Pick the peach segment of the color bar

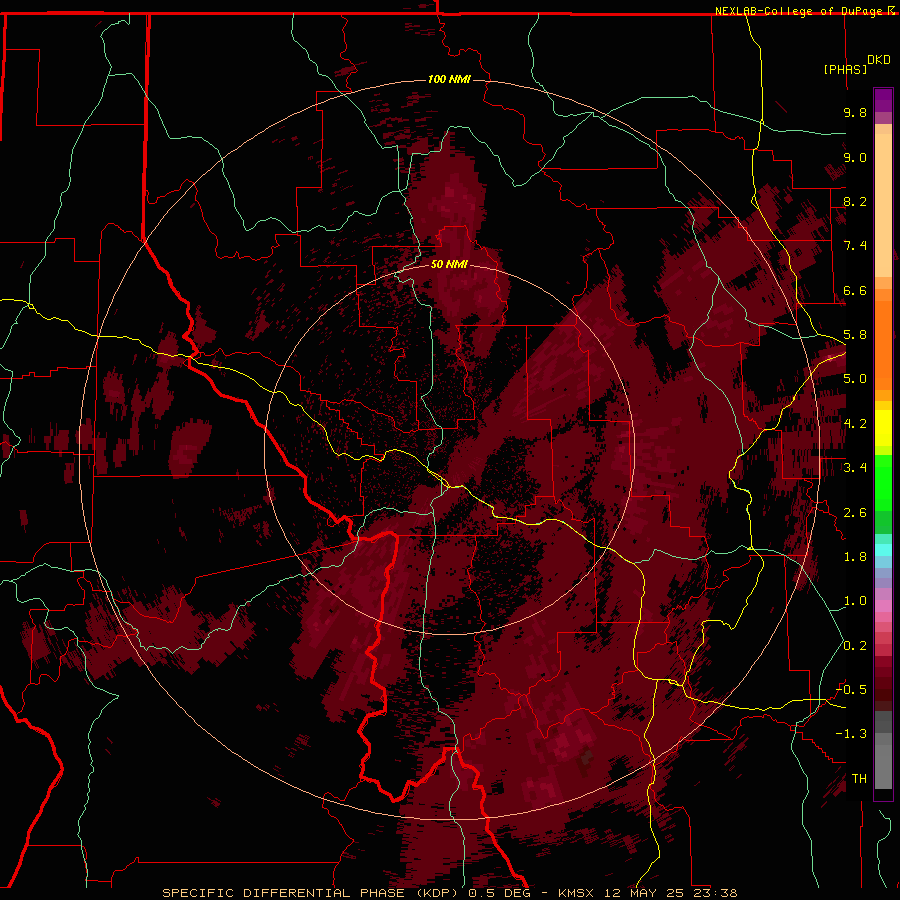click(x=883, y=205)
